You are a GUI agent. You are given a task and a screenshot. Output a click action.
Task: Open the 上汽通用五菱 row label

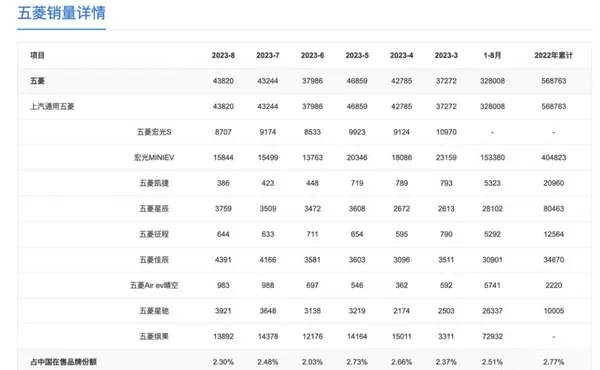(52, 106)
